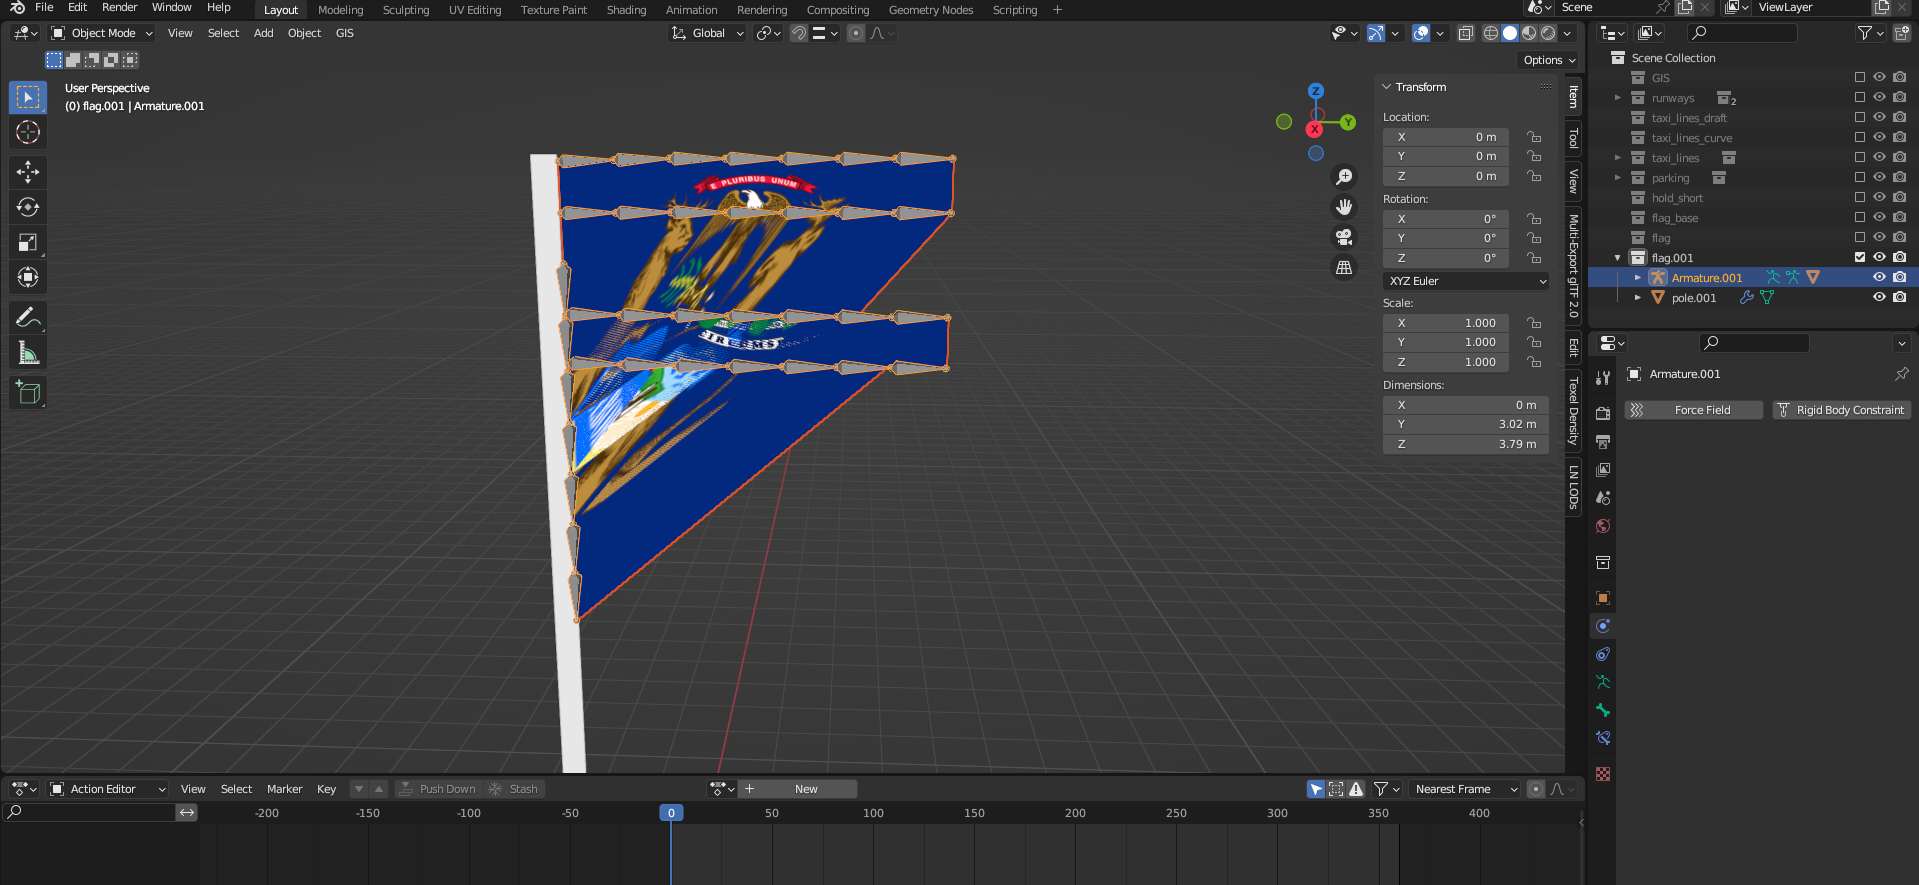Open the Output properties tab
The height and width of the screenshot is (885, 1919).
[1603, 442]
